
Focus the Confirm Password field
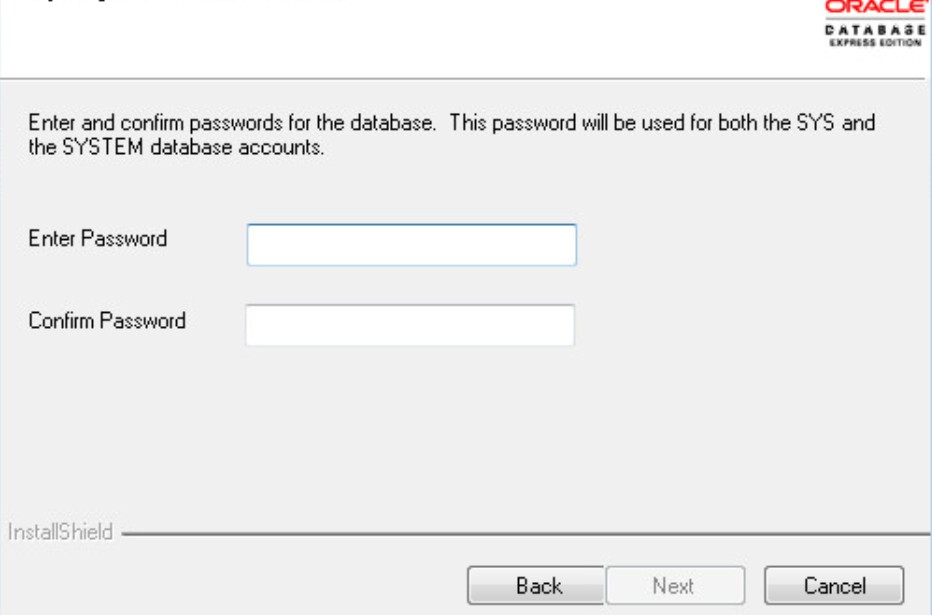(x=410, y=325)
